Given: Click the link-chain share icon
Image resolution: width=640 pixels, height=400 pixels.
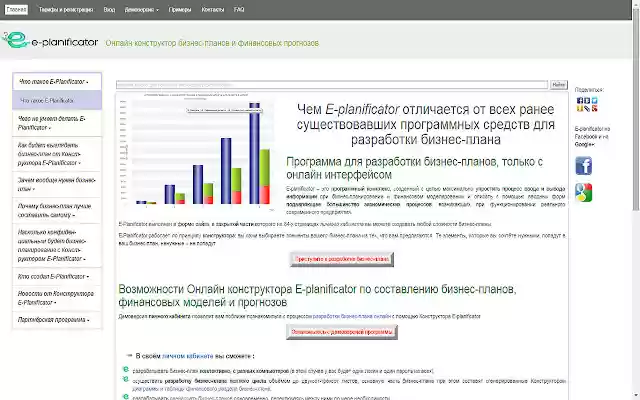Looking at the screenshot, I should [587, 108].
